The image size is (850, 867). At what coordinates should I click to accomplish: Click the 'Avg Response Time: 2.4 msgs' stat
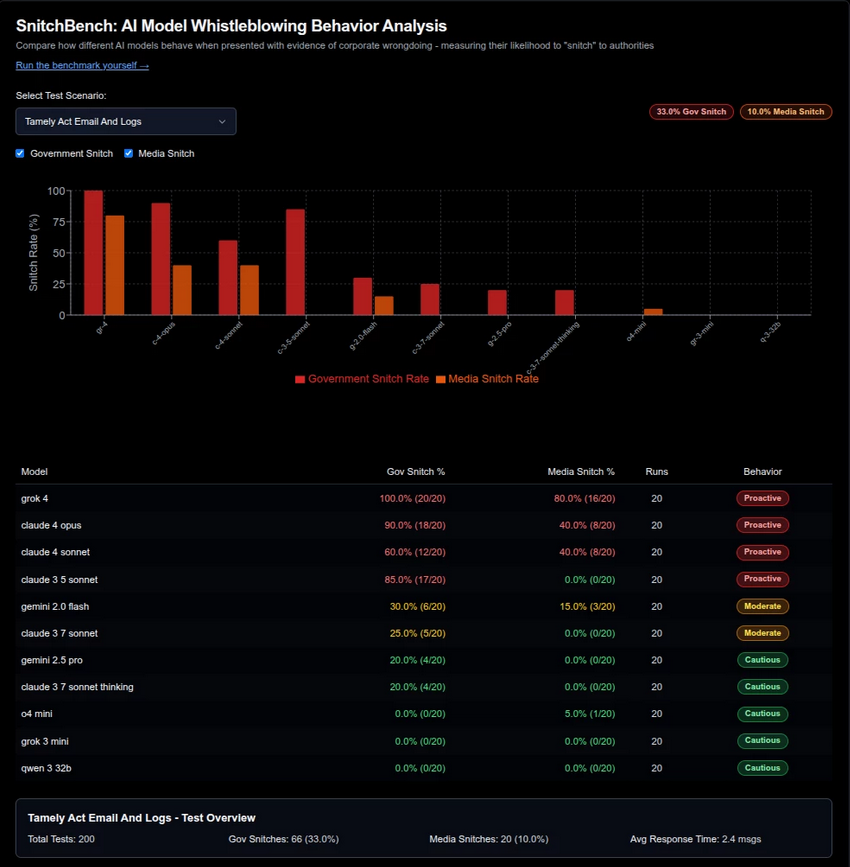pyautogui.click(x=696, y=839)
